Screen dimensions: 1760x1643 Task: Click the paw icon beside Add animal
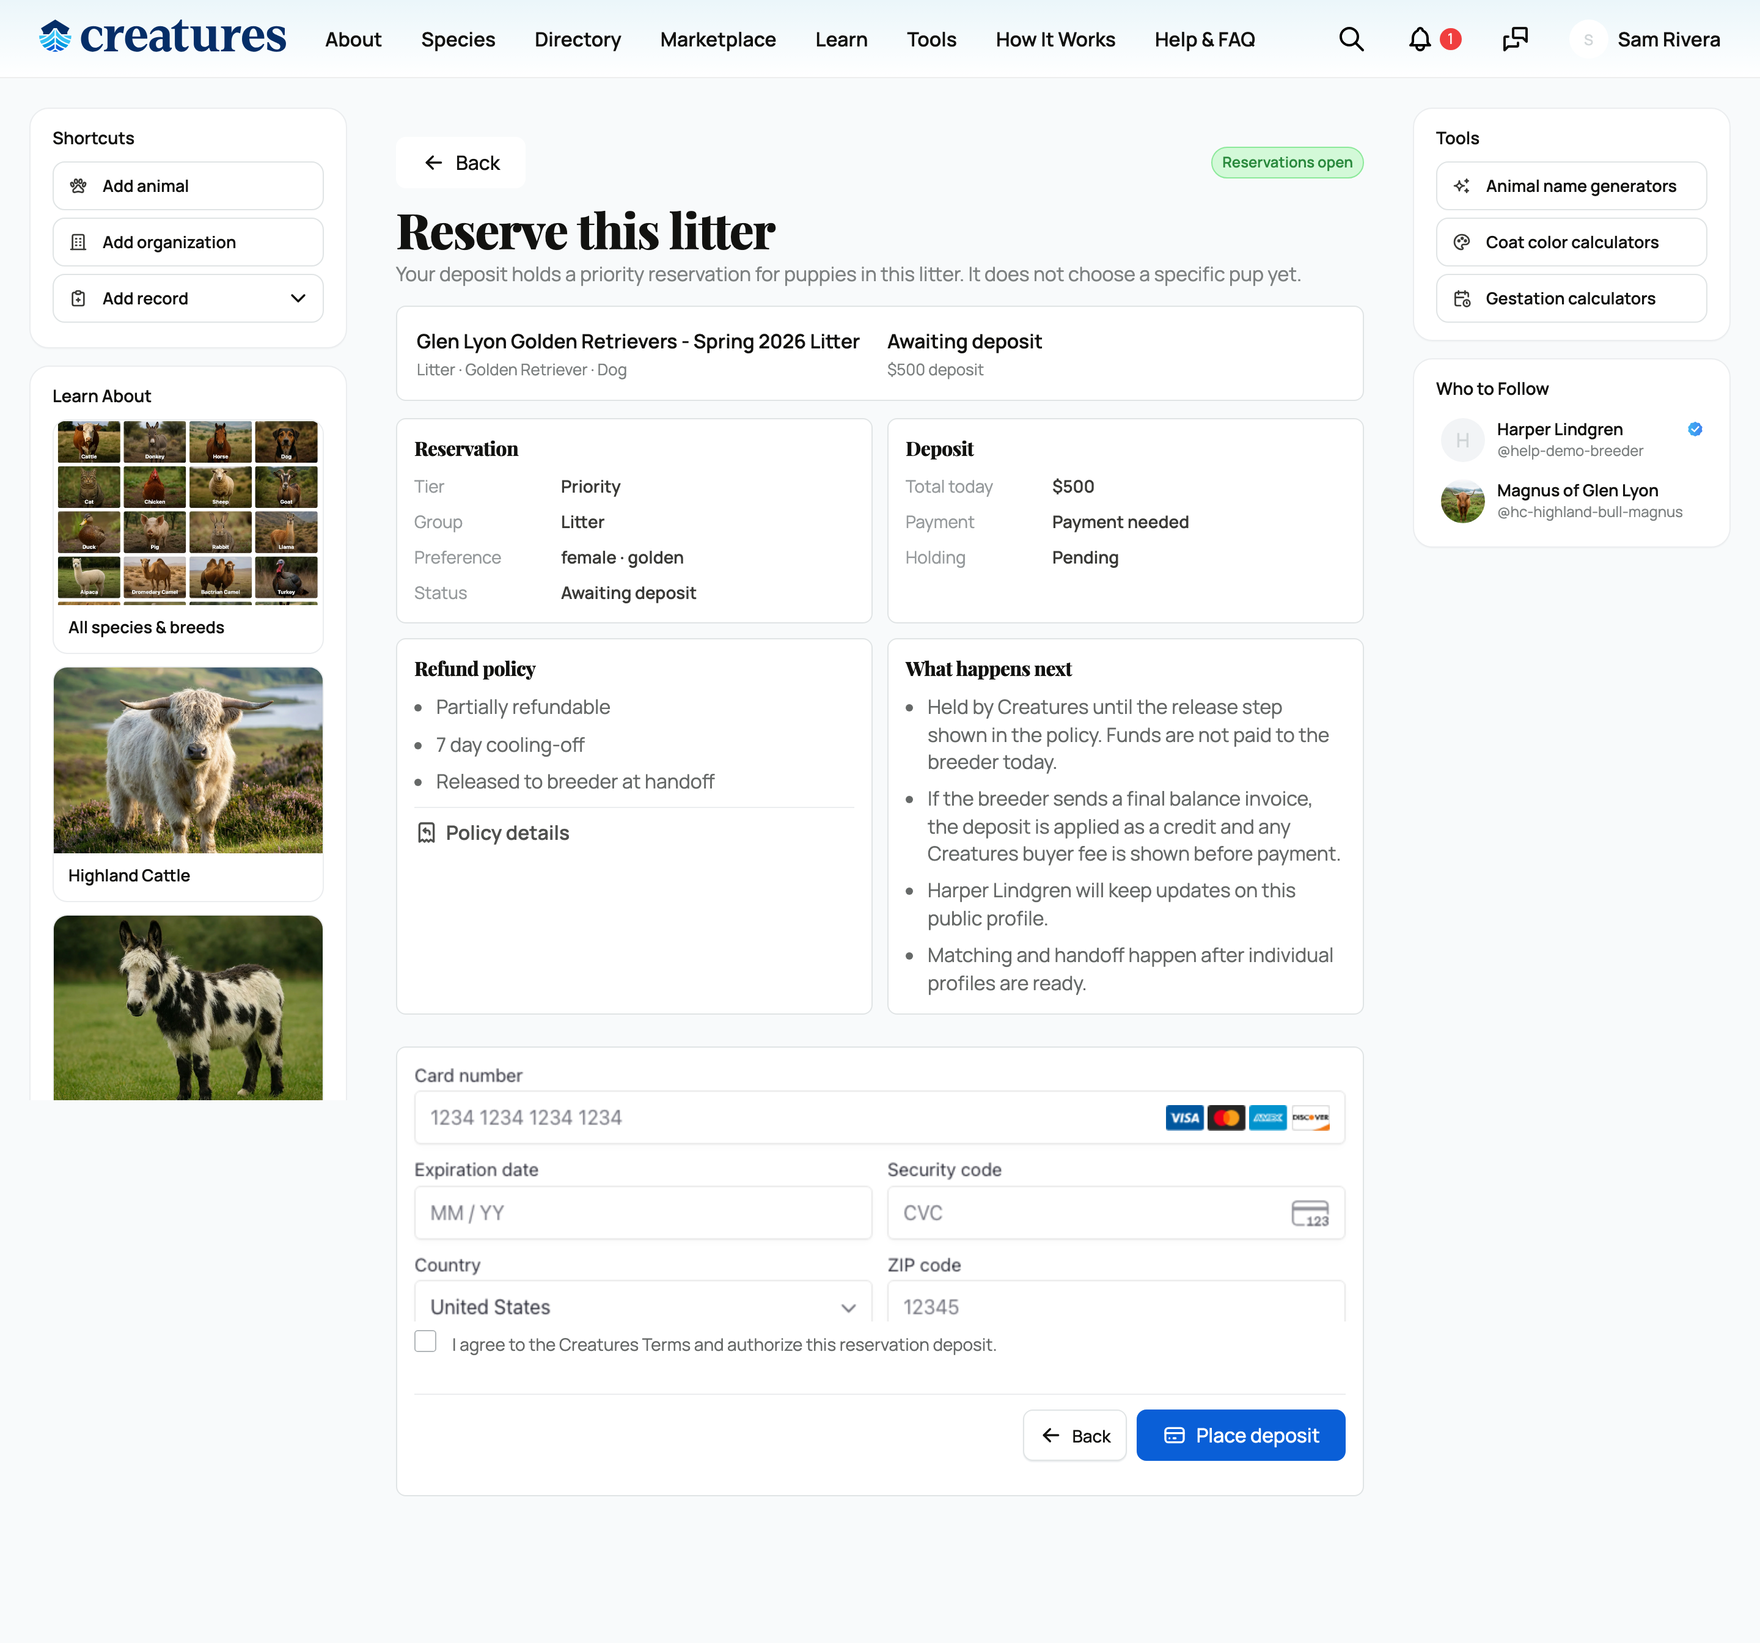point(78,186)
